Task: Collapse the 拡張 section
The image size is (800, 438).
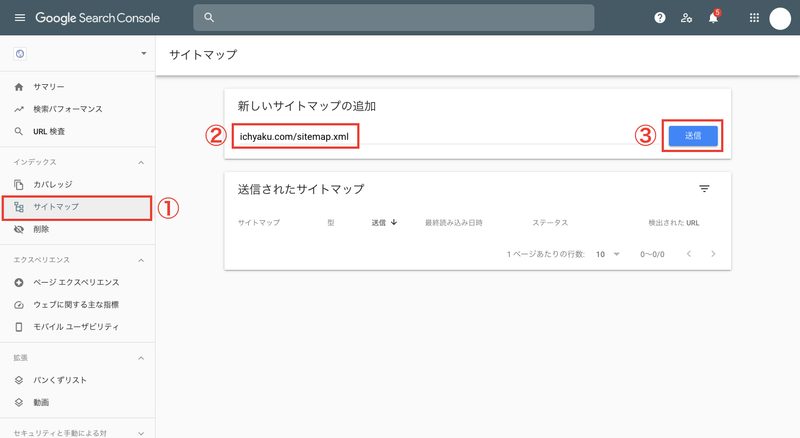Action: [141, 358]
